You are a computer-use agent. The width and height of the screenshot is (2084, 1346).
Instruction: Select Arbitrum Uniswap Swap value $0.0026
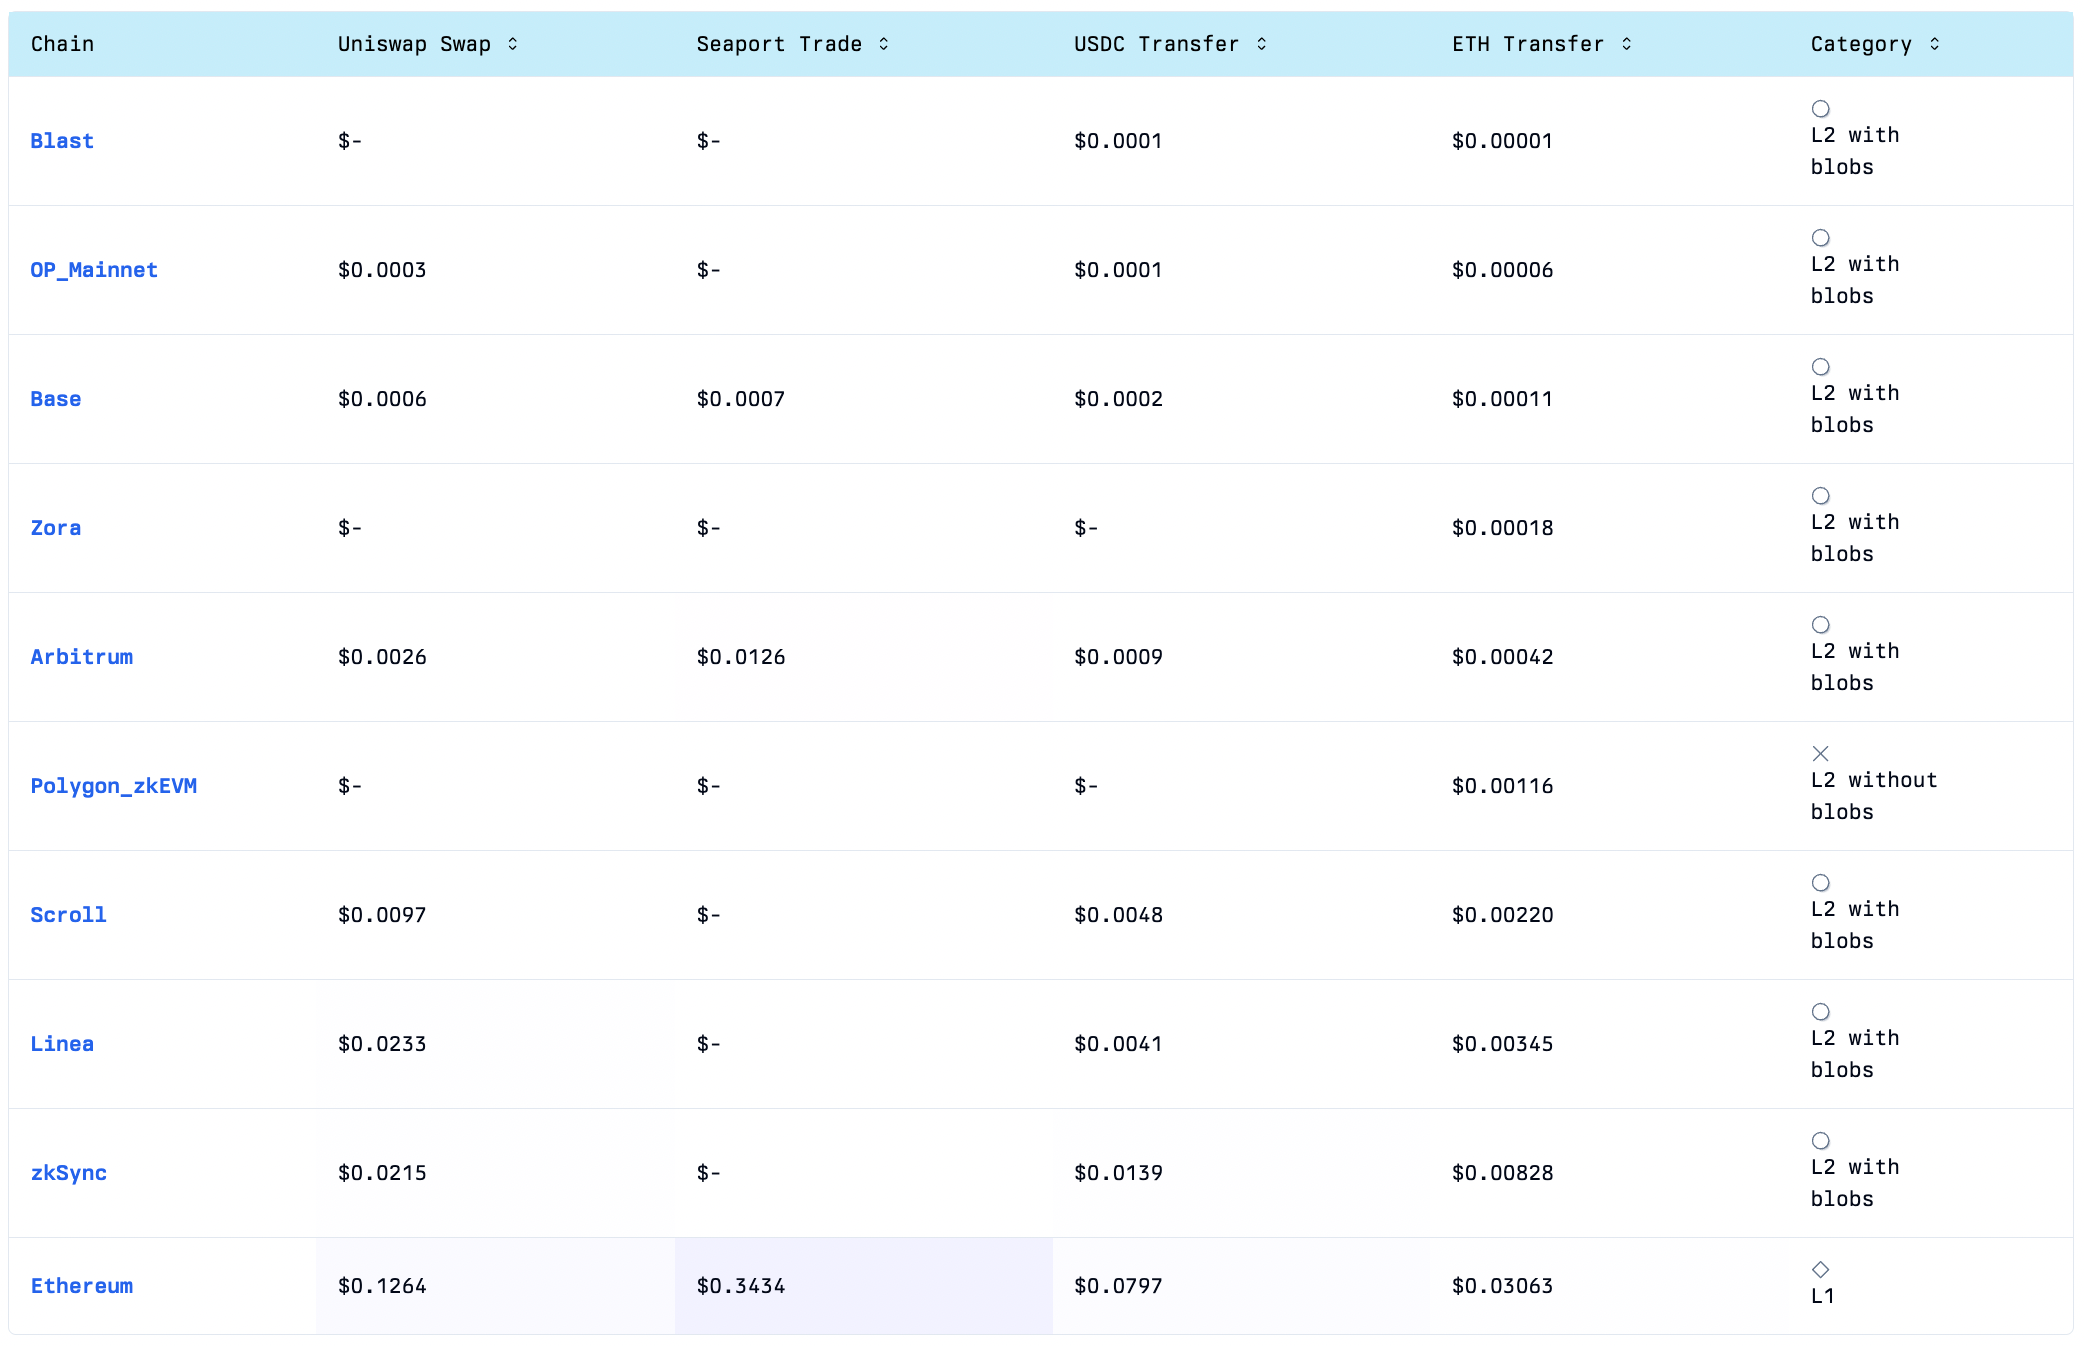[382, 657]
